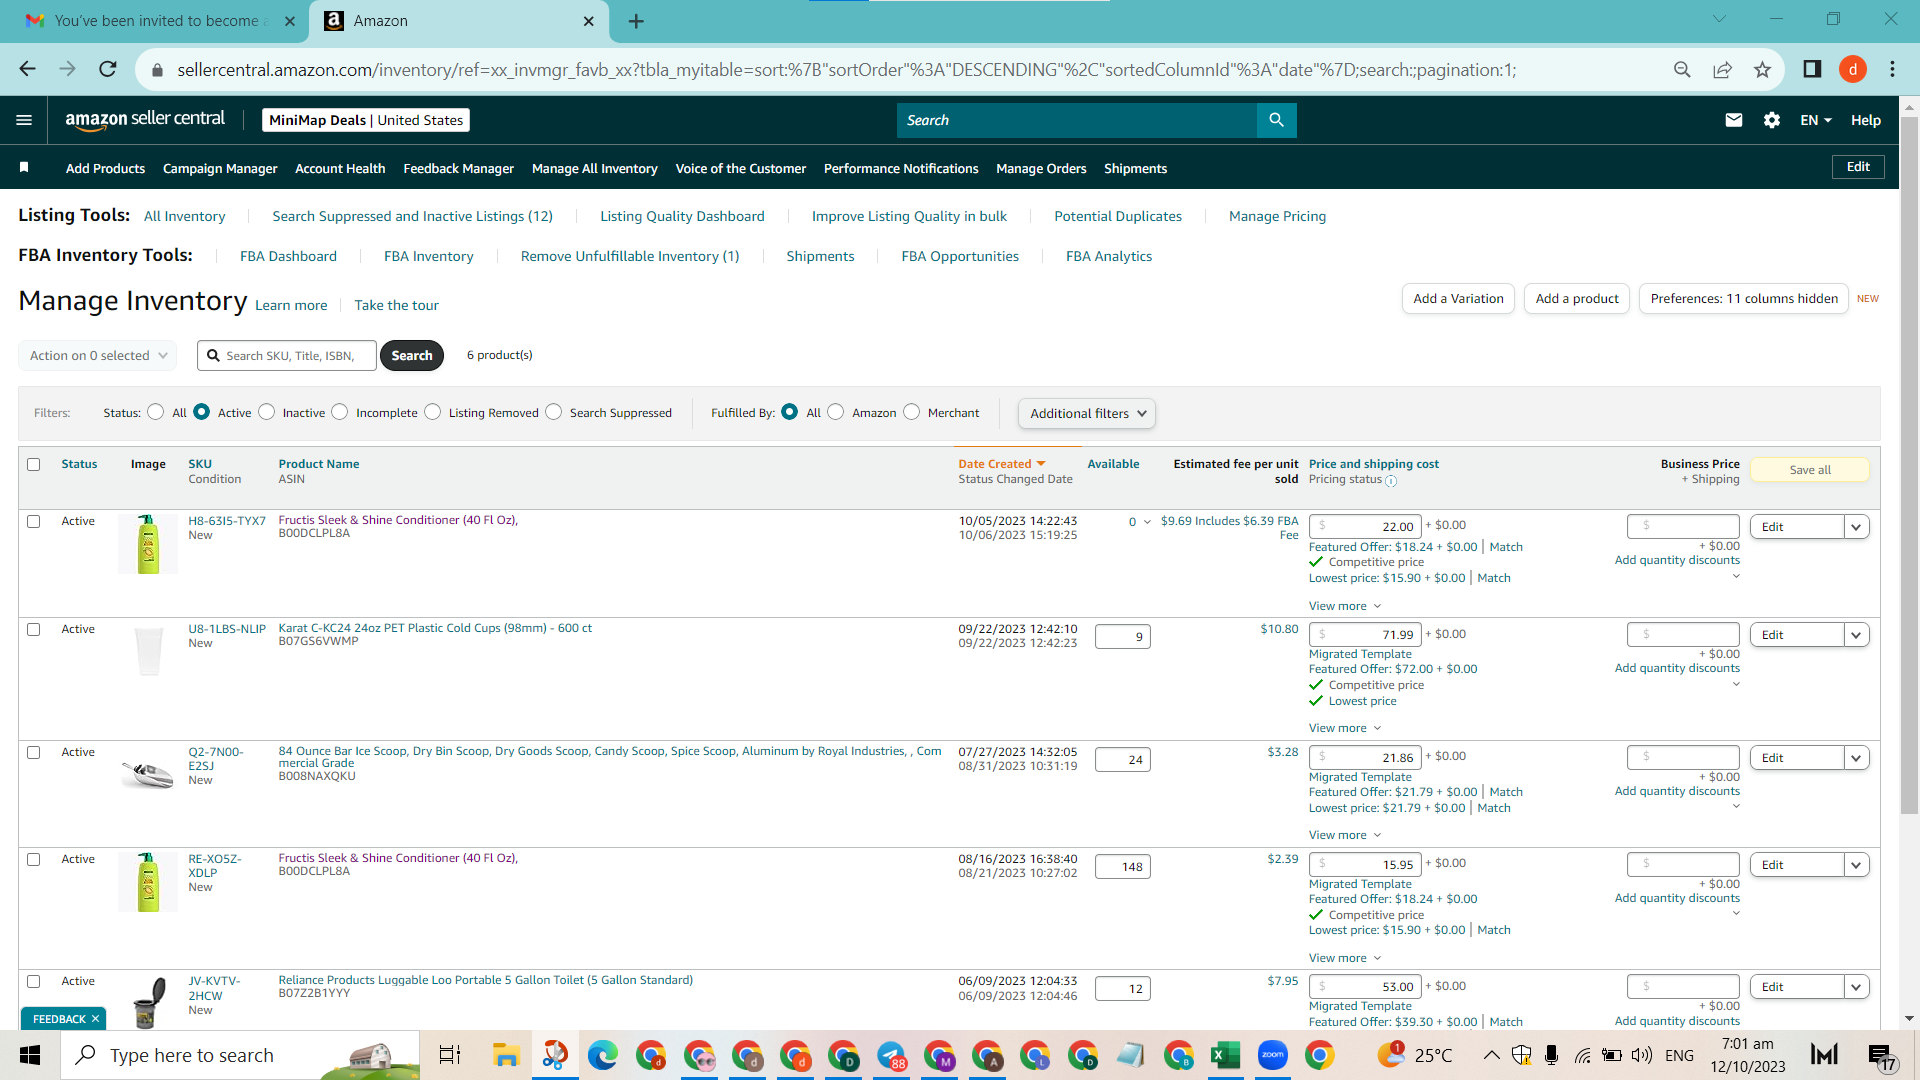Open the Listing Quality Dashboard link
Viewport: 1920px width, 1080px height.
(682, 216)
